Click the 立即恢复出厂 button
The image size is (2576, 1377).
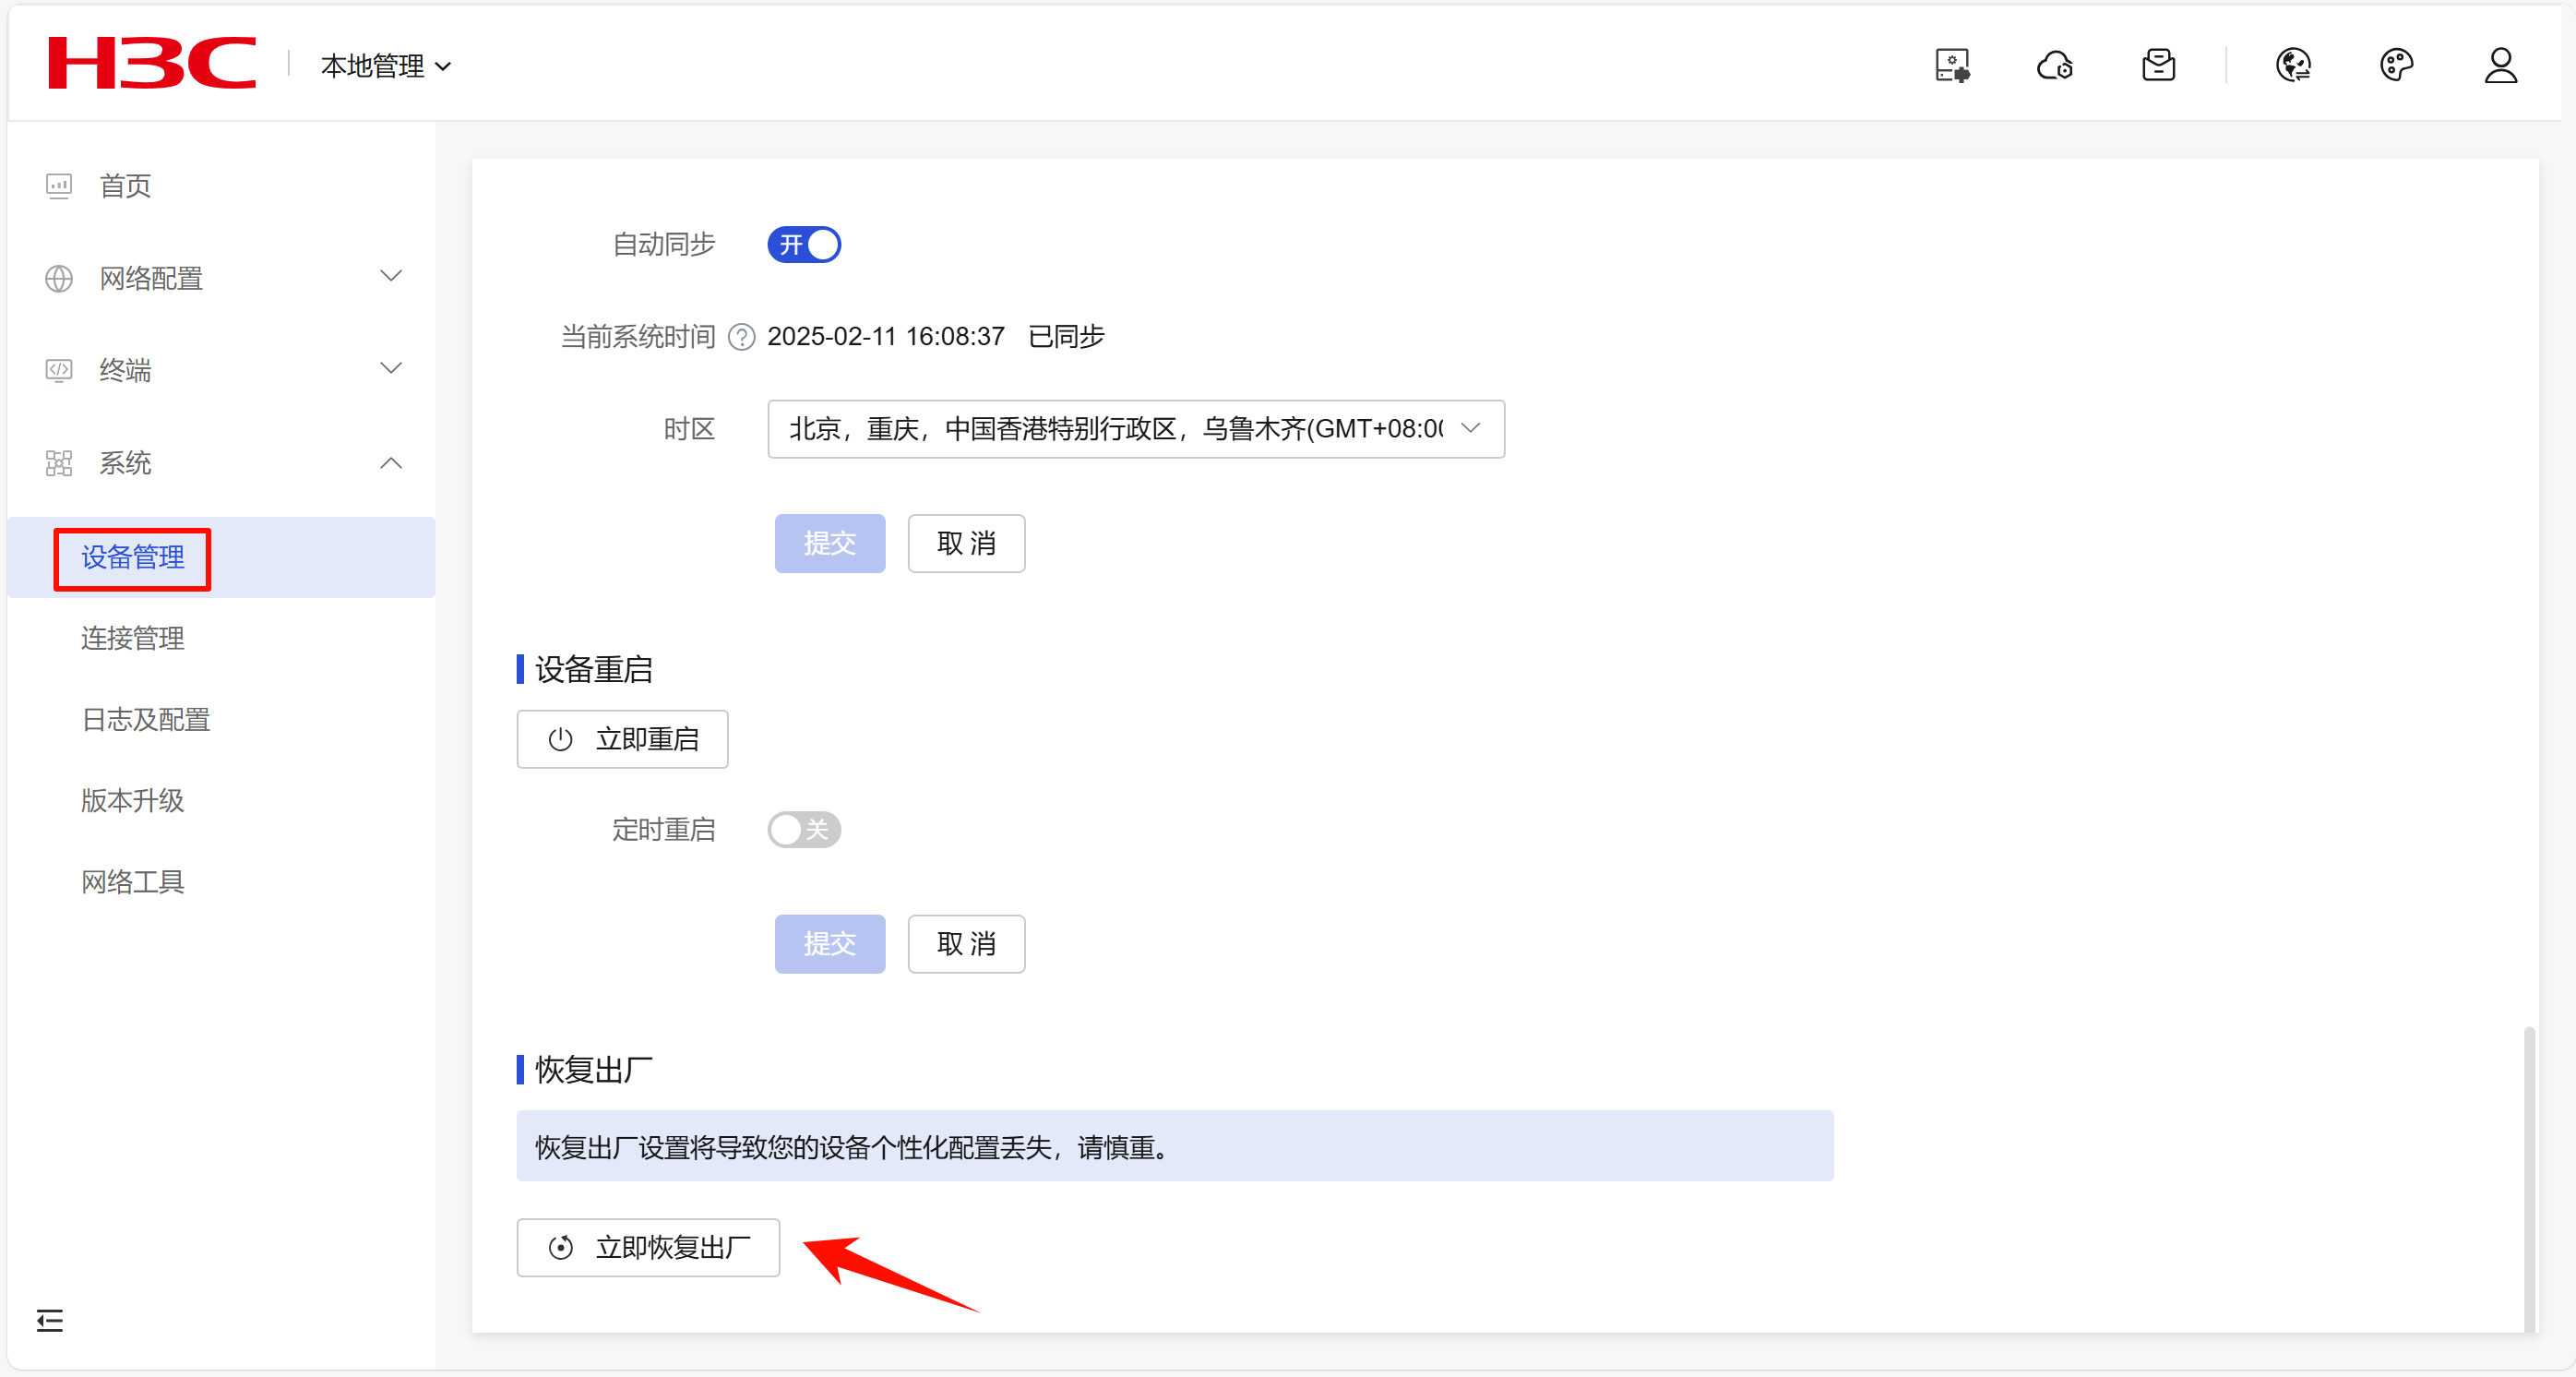click(x=648, y=1247)
